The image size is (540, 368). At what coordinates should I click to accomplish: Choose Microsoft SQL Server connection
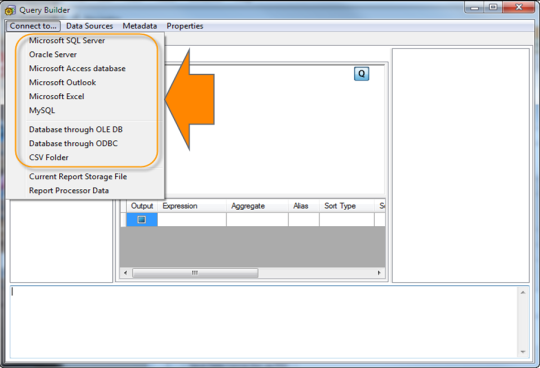pos(67,41)
